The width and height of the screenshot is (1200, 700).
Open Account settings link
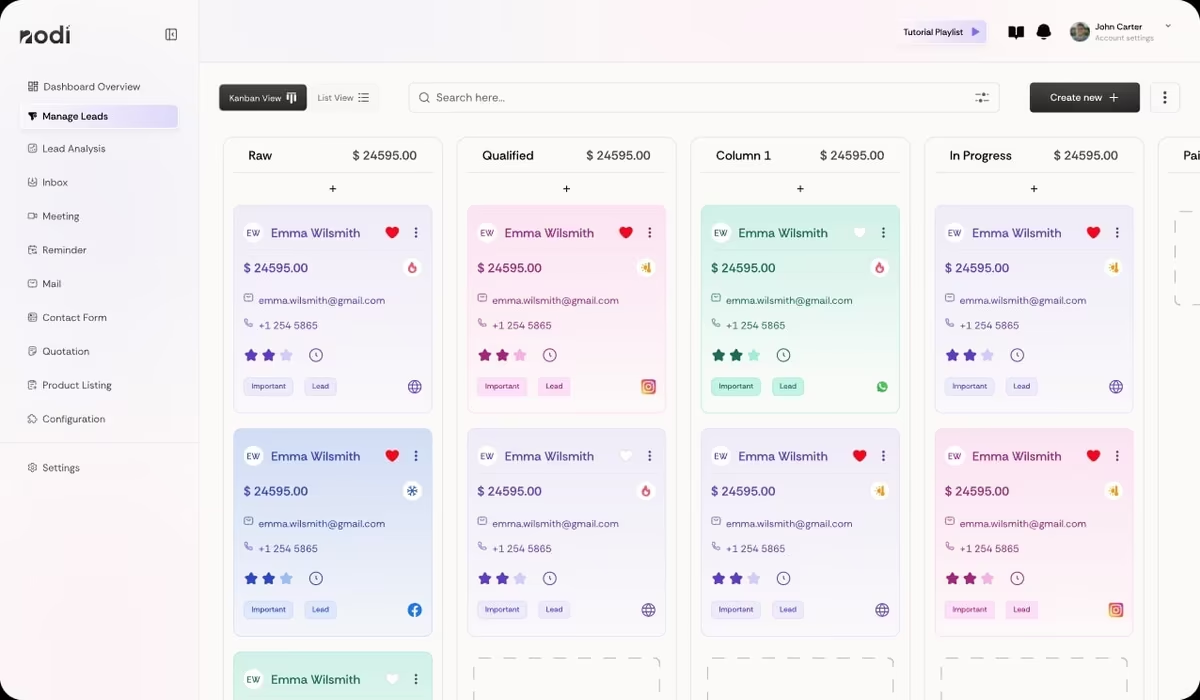click(1124, 39)
